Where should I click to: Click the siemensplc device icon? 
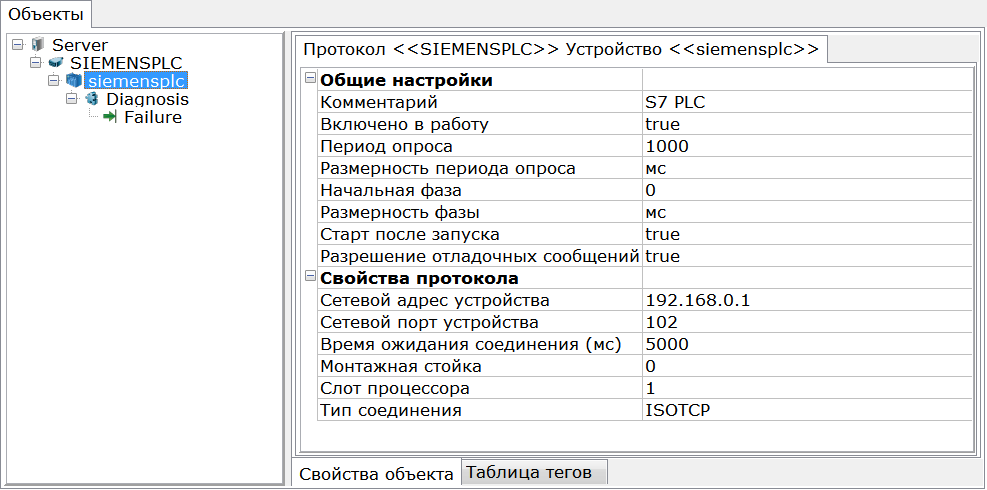(x=74, y=81)
